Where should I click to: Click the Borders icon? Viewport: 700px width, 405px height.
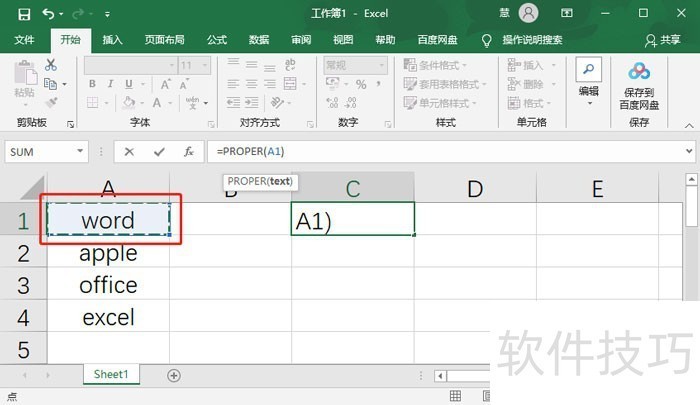[x=92, y=103]
